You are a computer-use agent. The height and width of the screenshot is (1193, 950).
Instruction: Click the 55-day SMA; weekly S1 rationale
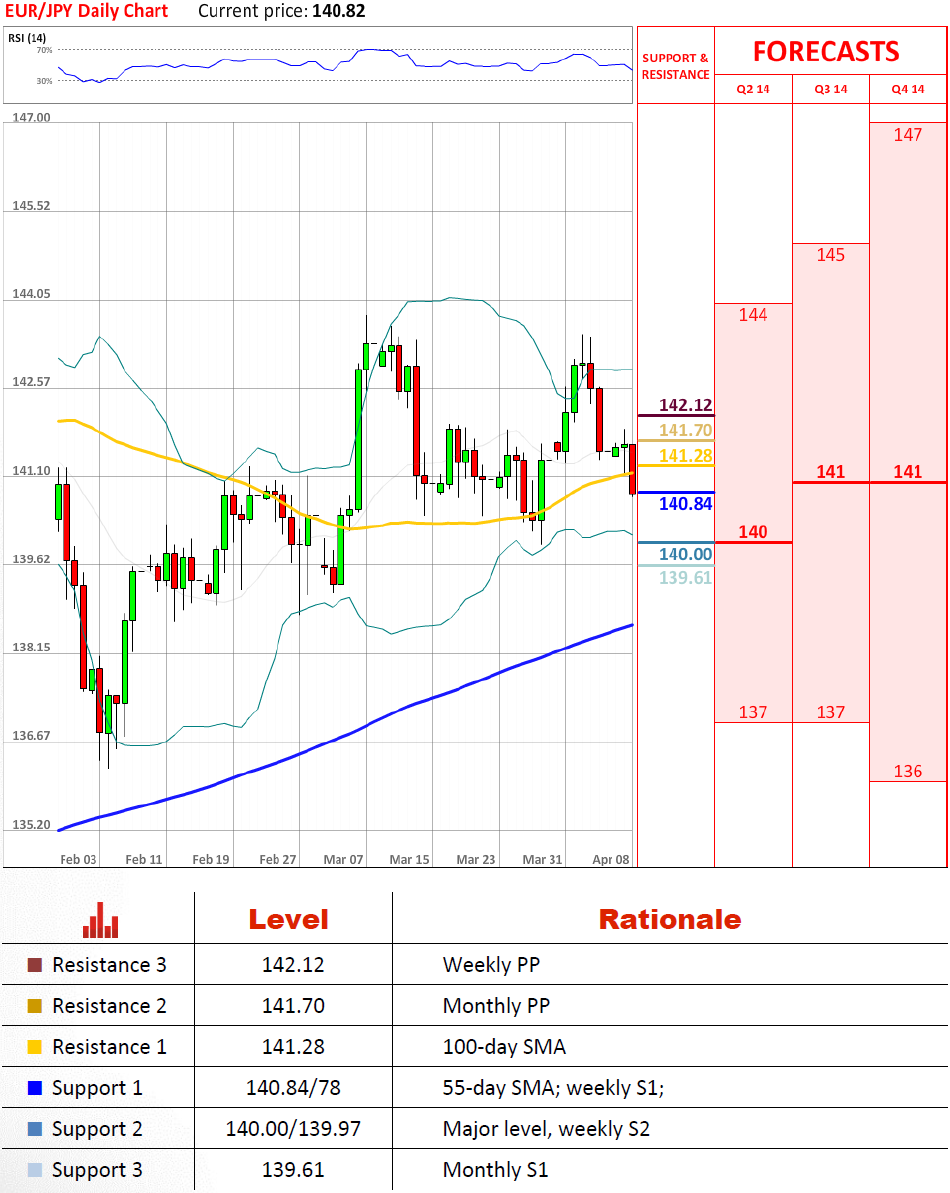(553, 1088)
